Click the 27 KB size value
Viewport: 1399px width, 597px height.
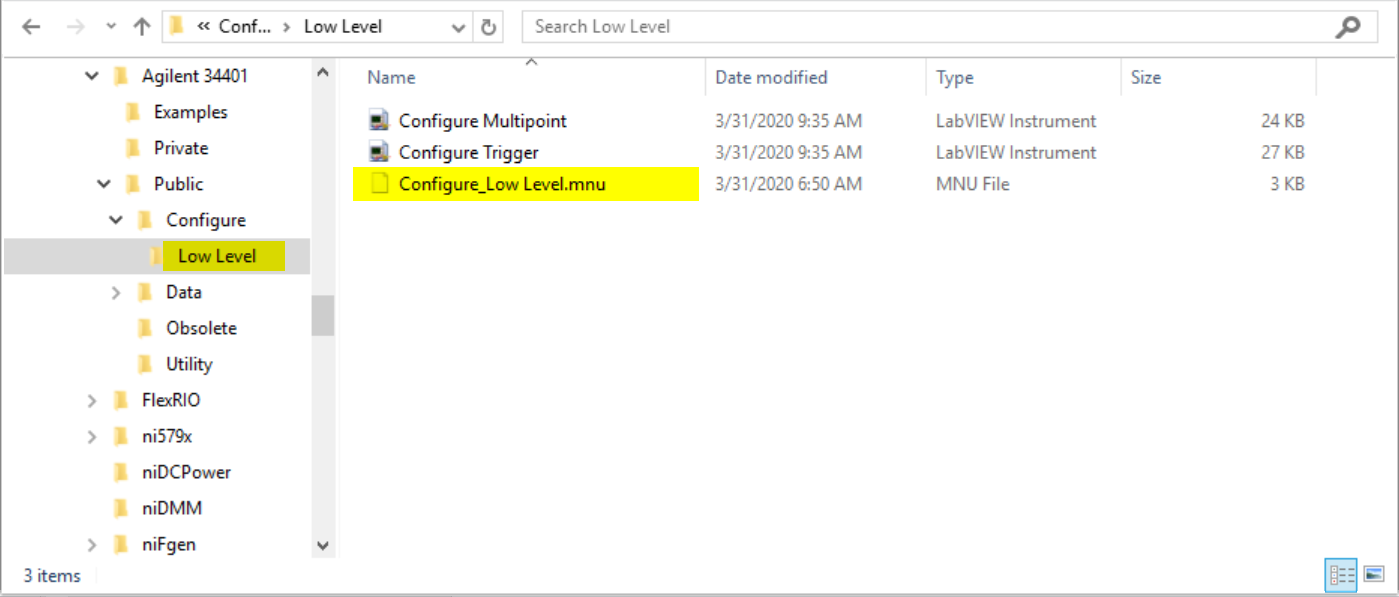click(1283, 153)
